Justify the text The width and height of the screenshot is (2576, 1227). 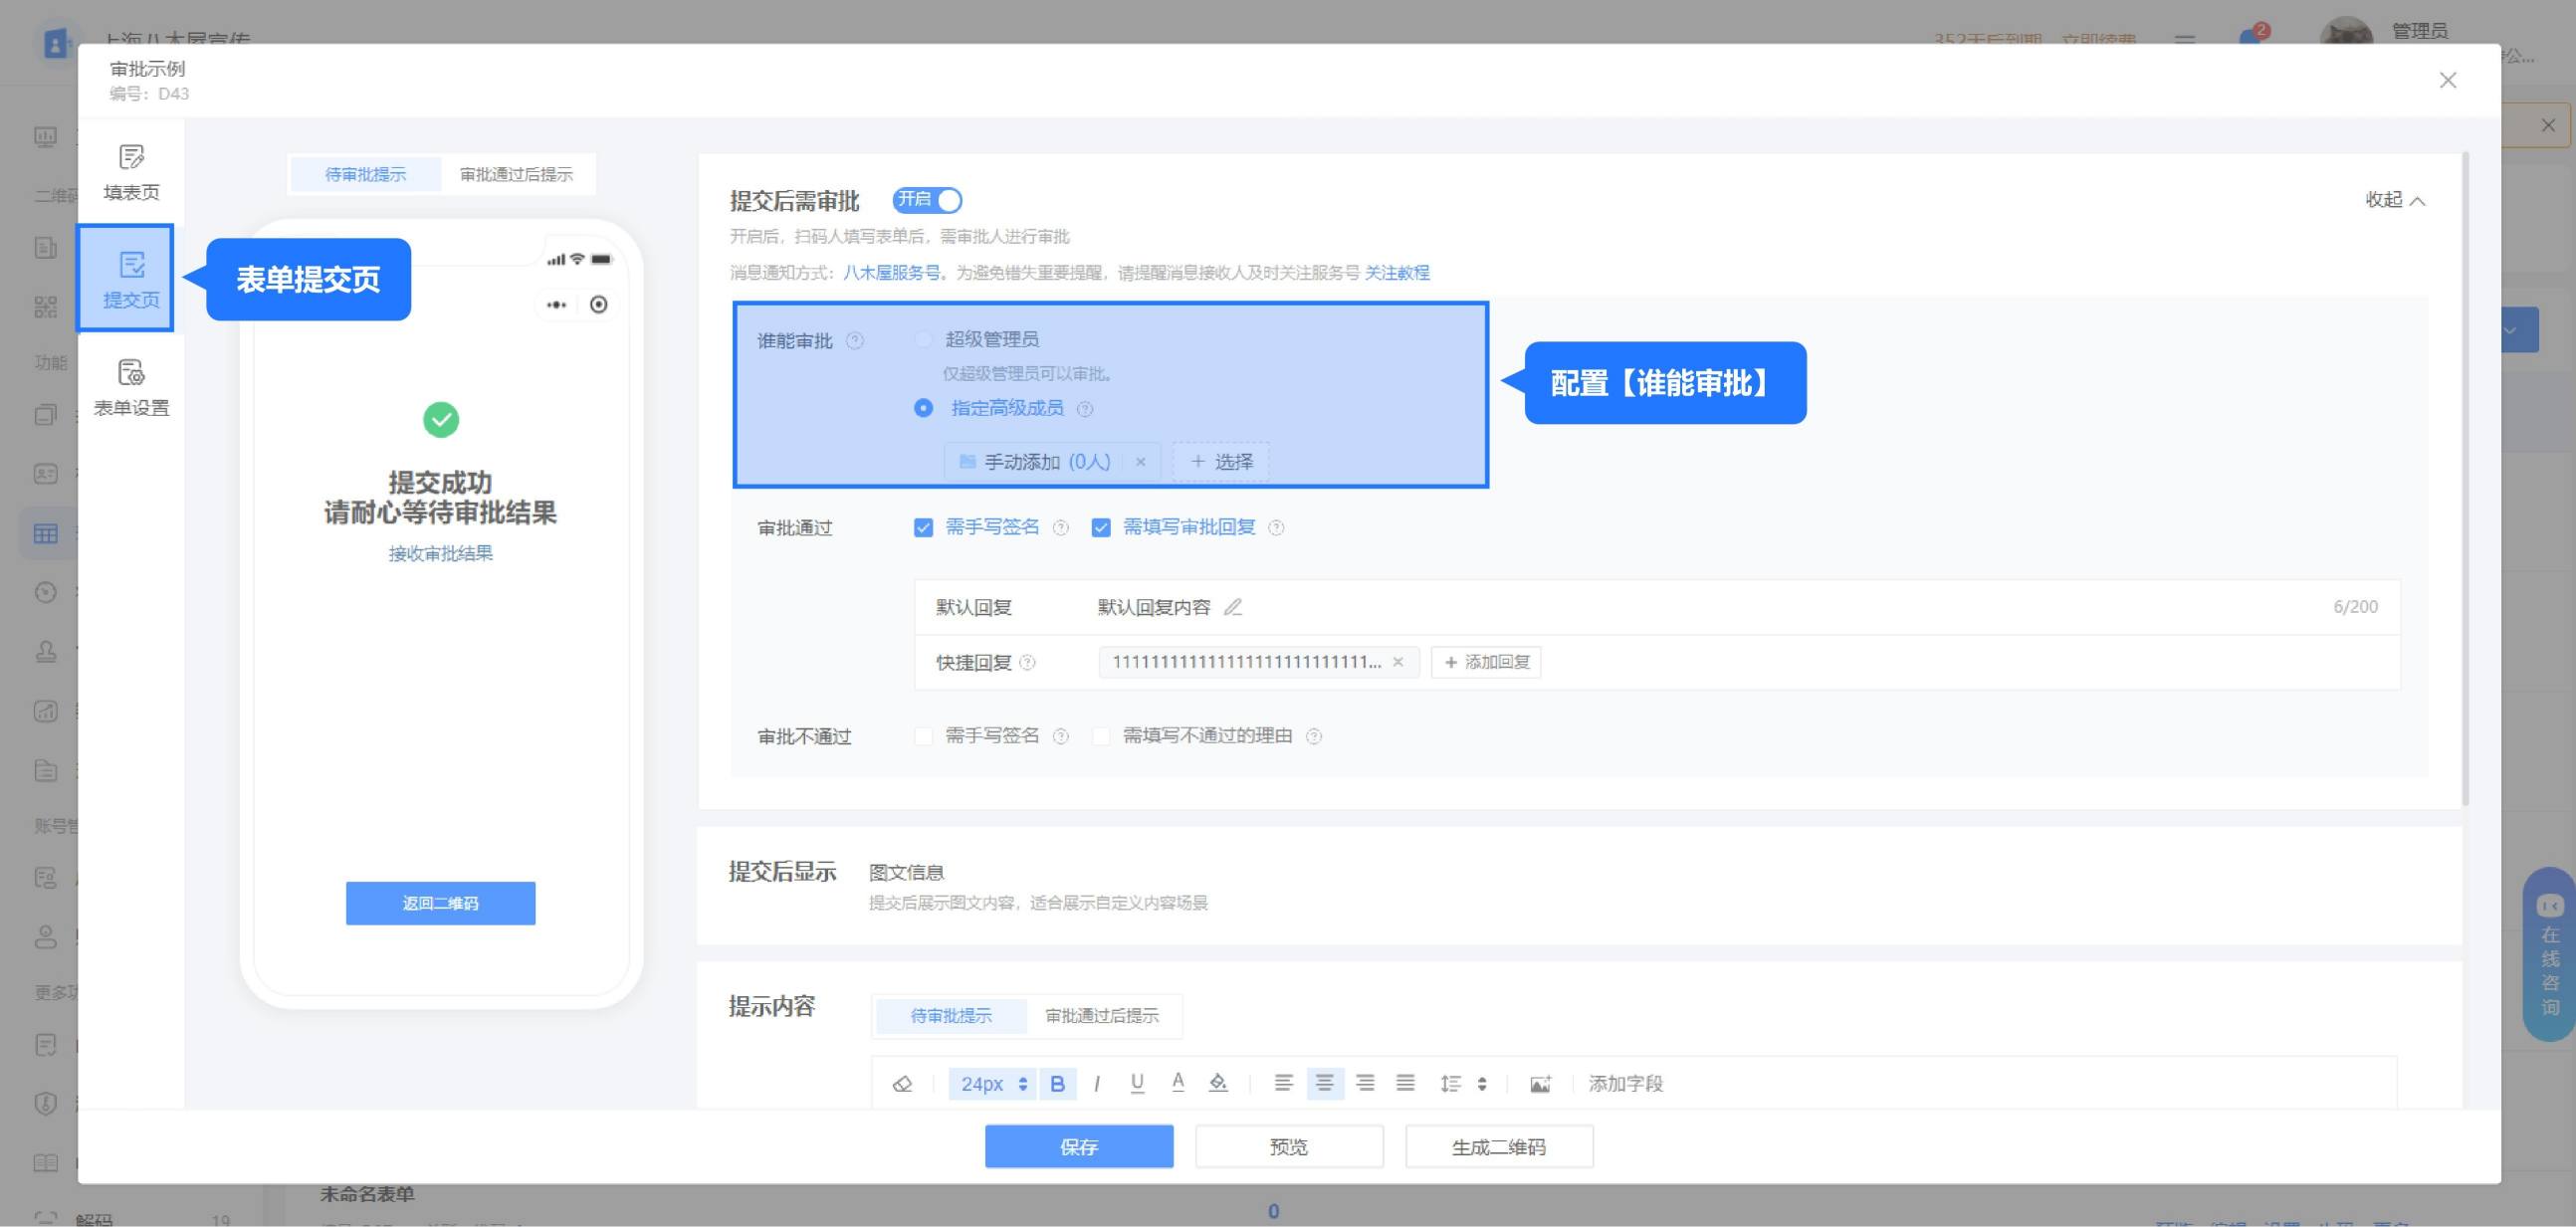coord(1406,1084)
